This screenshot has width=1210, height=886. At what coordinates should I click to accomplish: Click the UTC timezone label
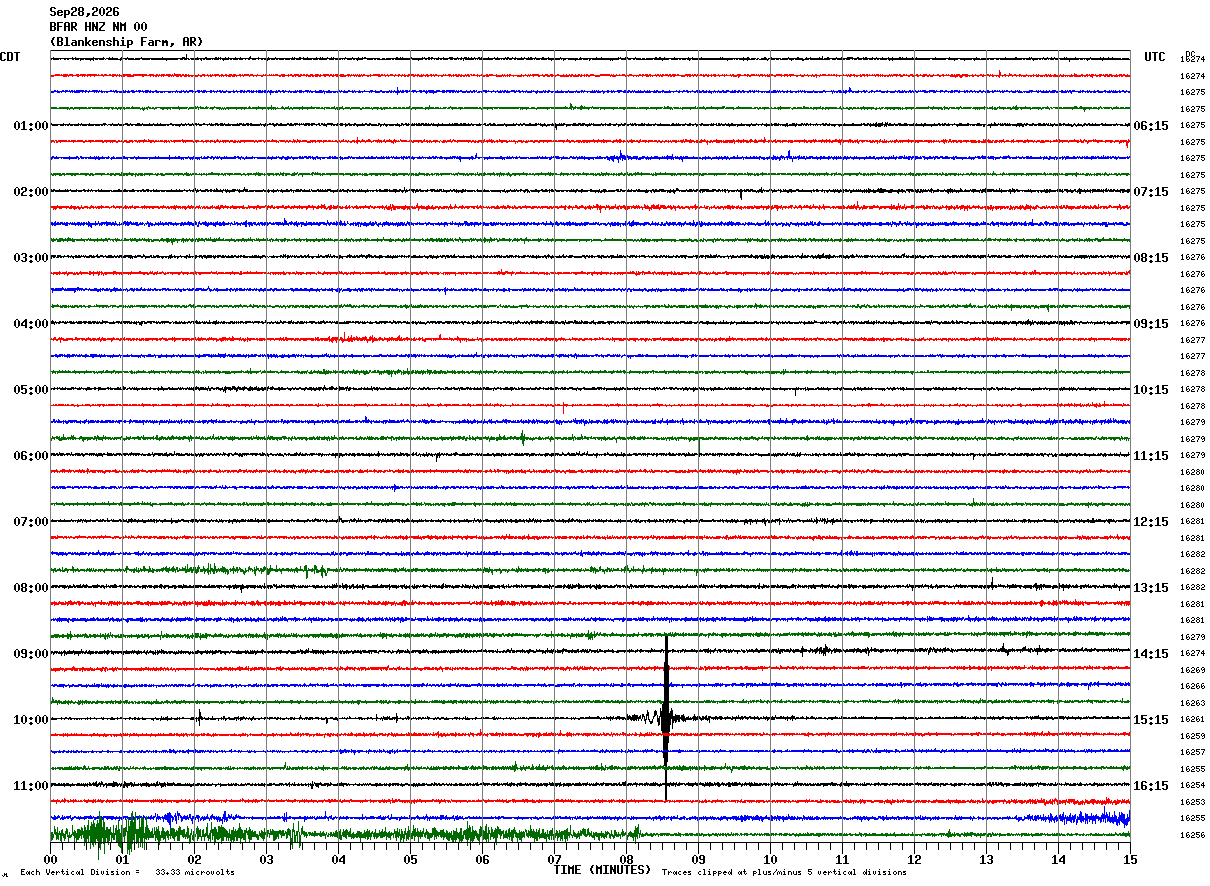click(1155, 57)
